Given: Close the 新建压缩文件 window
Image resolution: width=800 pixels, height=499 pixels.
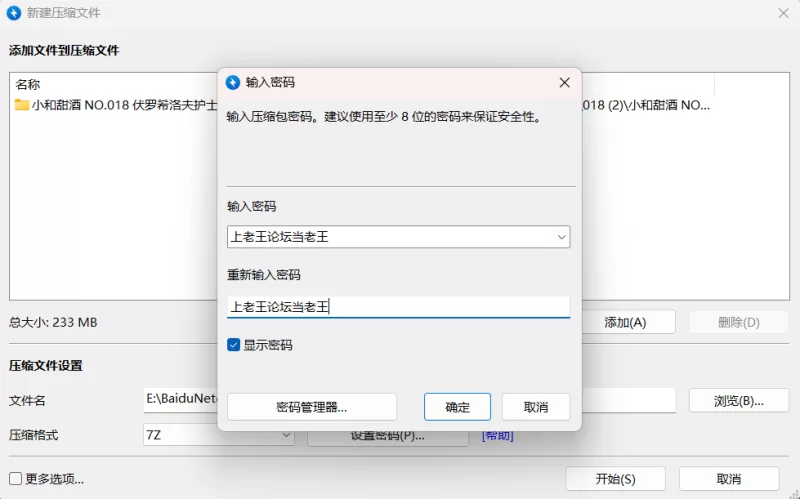Looking at the screenshot, I should pos(783,13).
